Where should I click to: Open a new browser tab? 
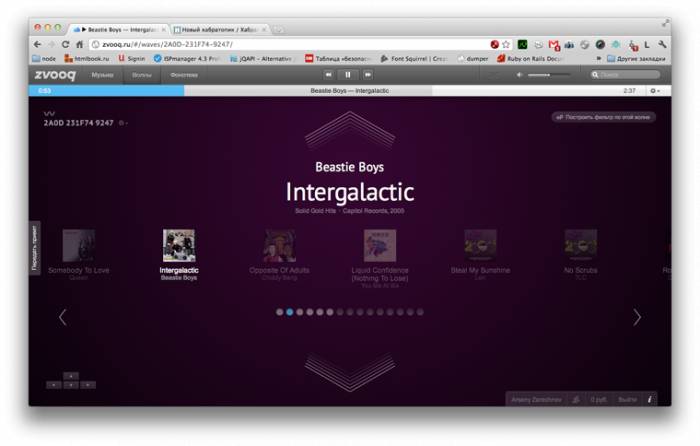[278, 29]
